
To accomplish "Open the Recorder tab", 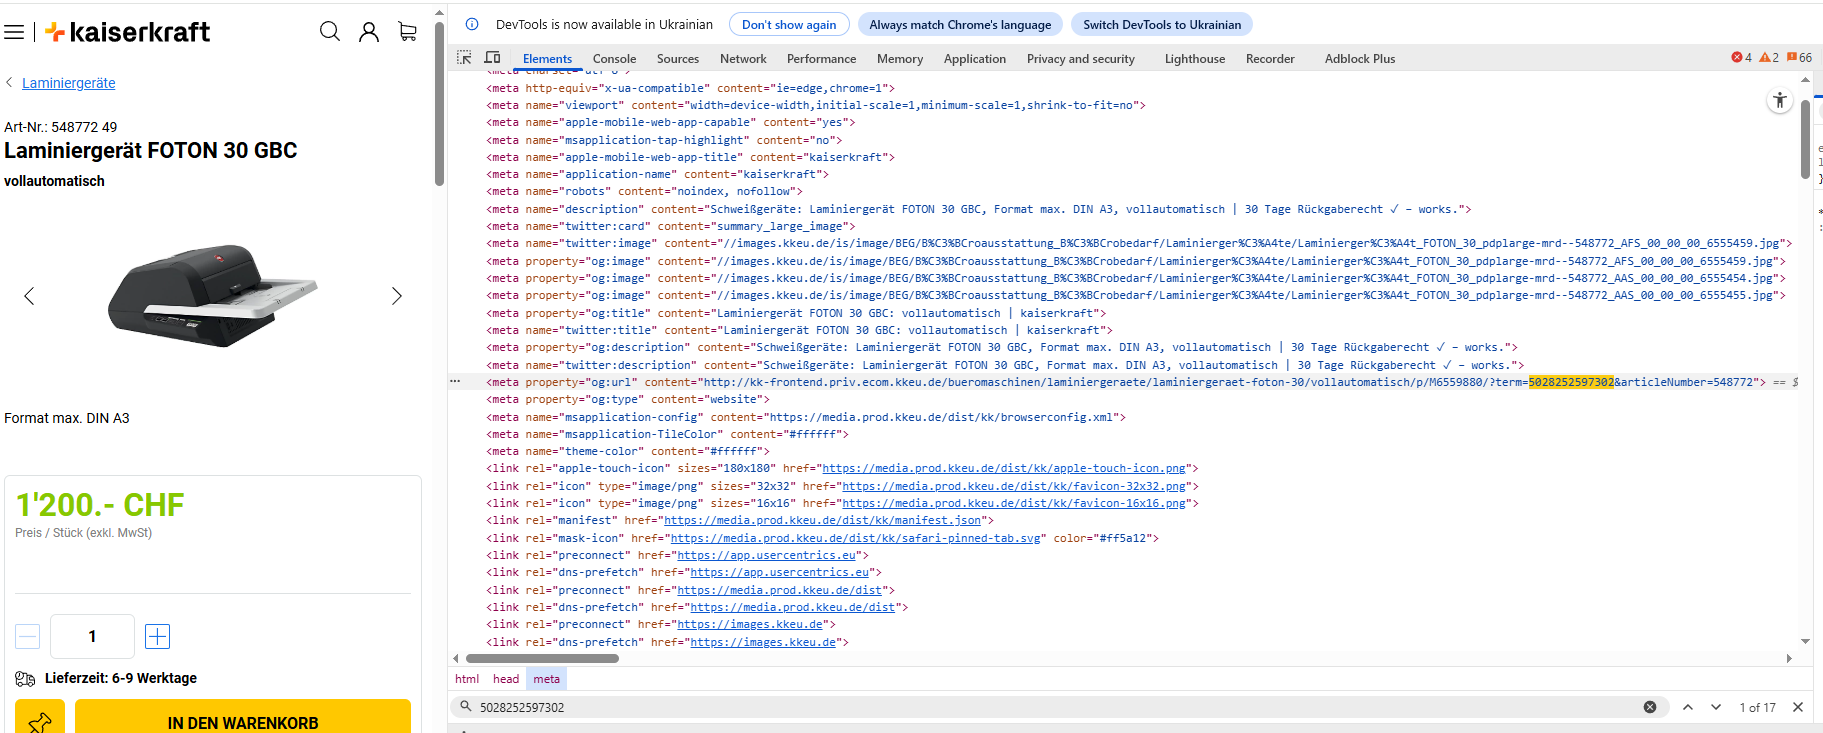I will pos(1270,59).
